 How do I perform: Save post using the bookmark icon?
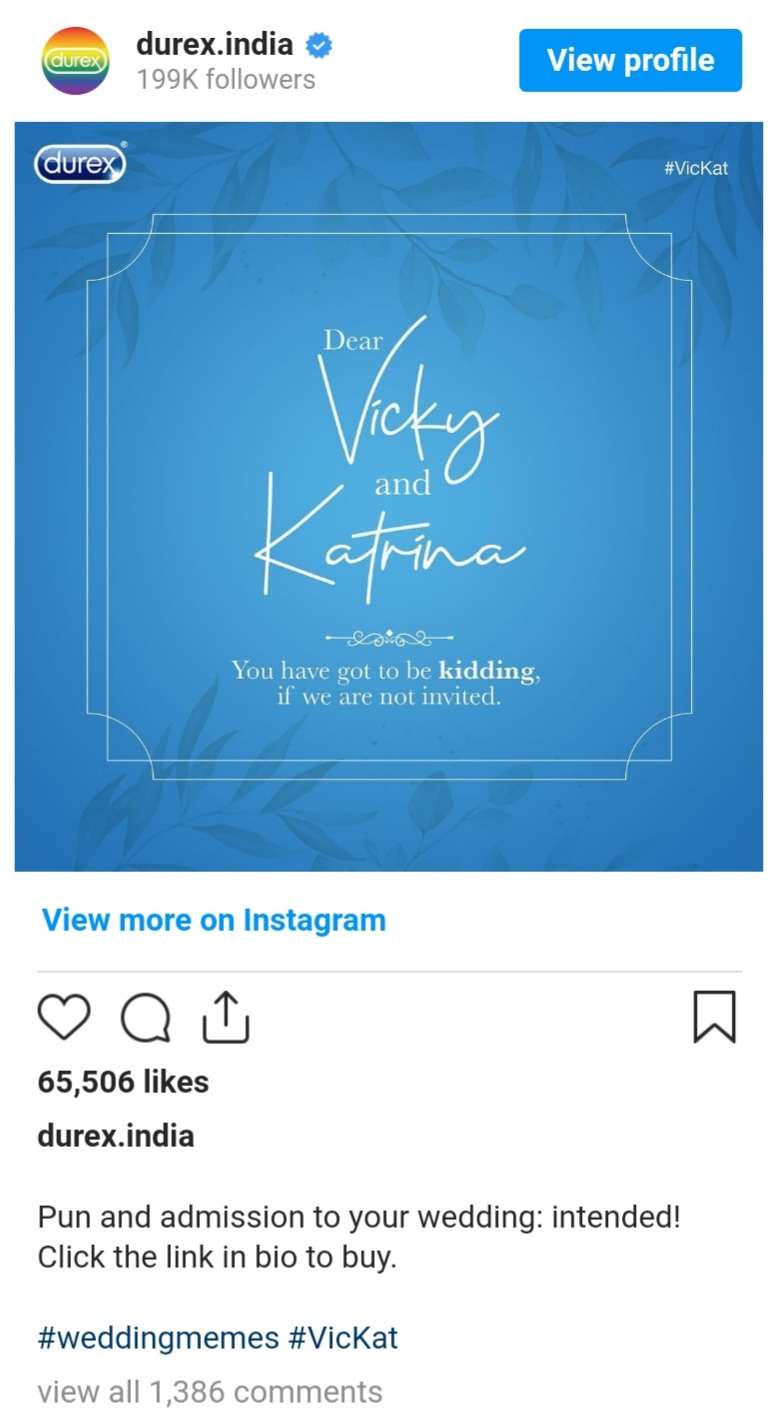tap(714, 1017)
